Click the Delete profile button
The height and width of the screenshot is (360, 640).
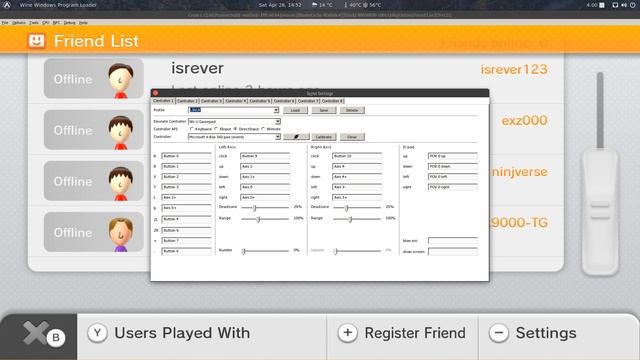click(x=352, y=110)
